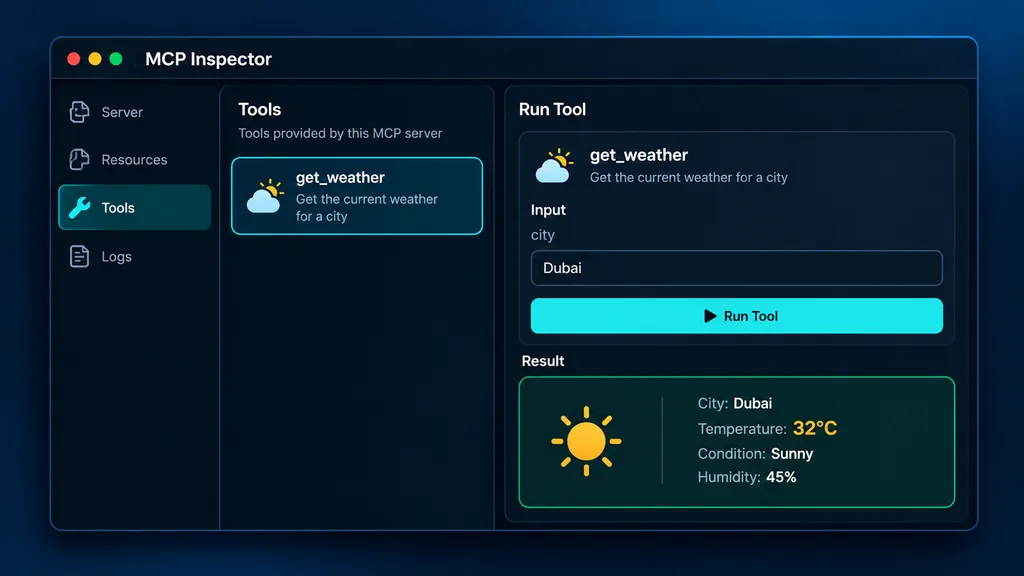1024x576 pixels.
Task: Switch to the Resources section
Action: click(135, 159)
